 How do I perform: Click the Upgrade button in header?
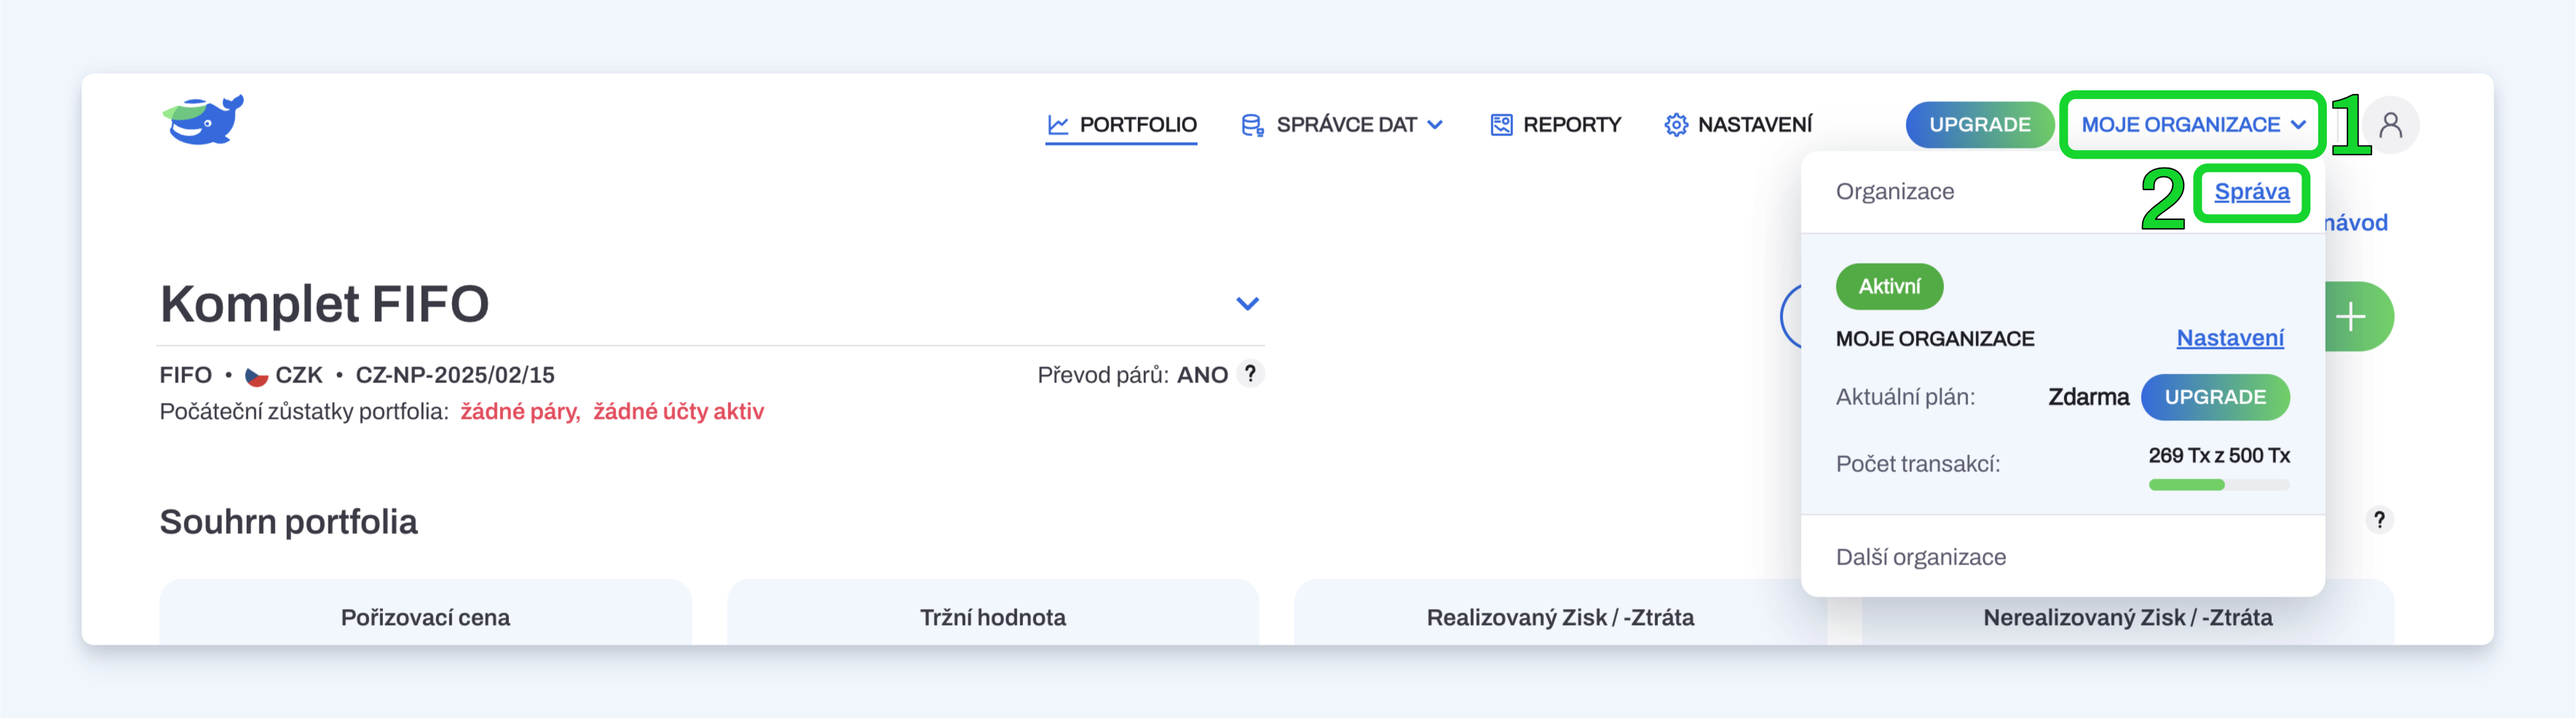(x=1979, y=125)
